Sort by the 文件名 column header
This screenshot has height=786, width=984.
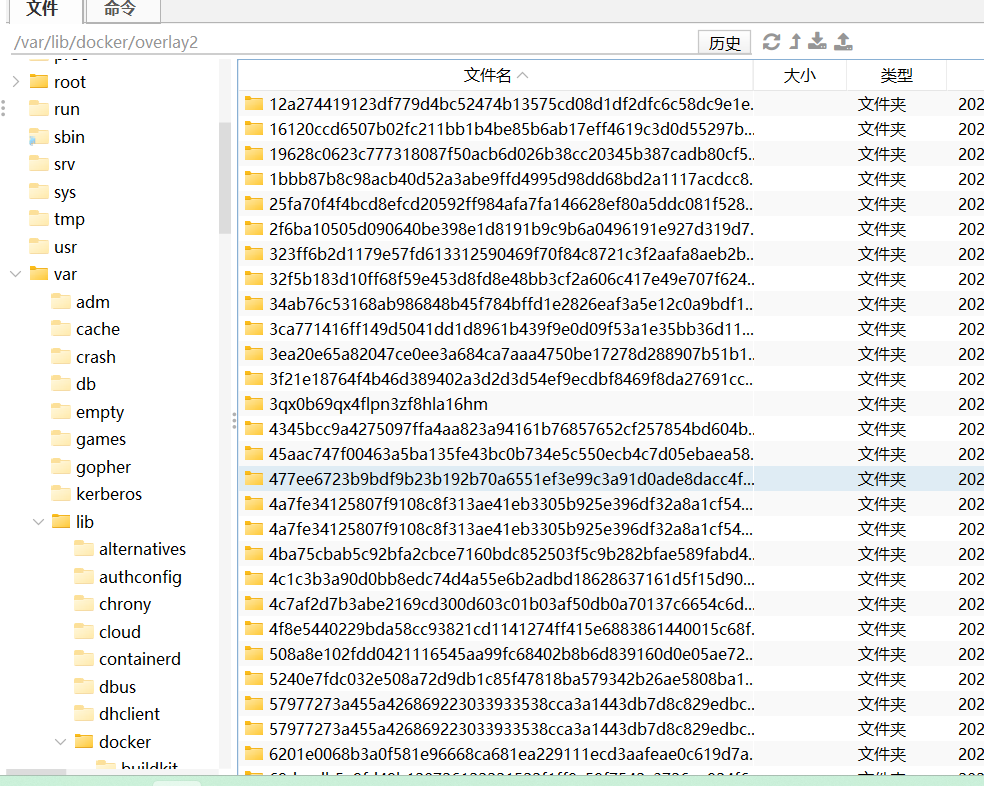click(496, 75)
